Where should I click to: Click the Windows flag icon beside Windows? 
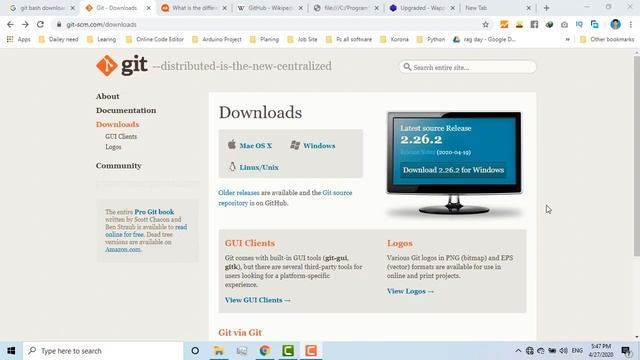[x=295, y=145]
